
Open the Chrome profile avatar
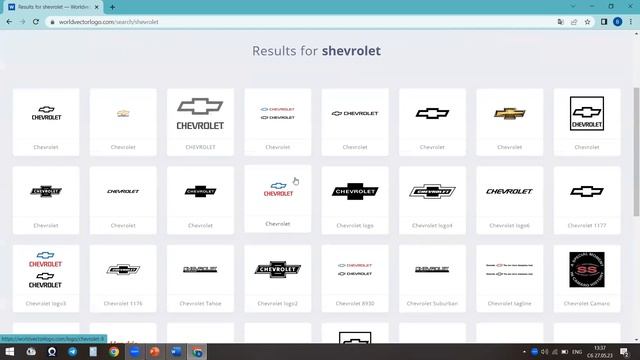pos(618,22)
